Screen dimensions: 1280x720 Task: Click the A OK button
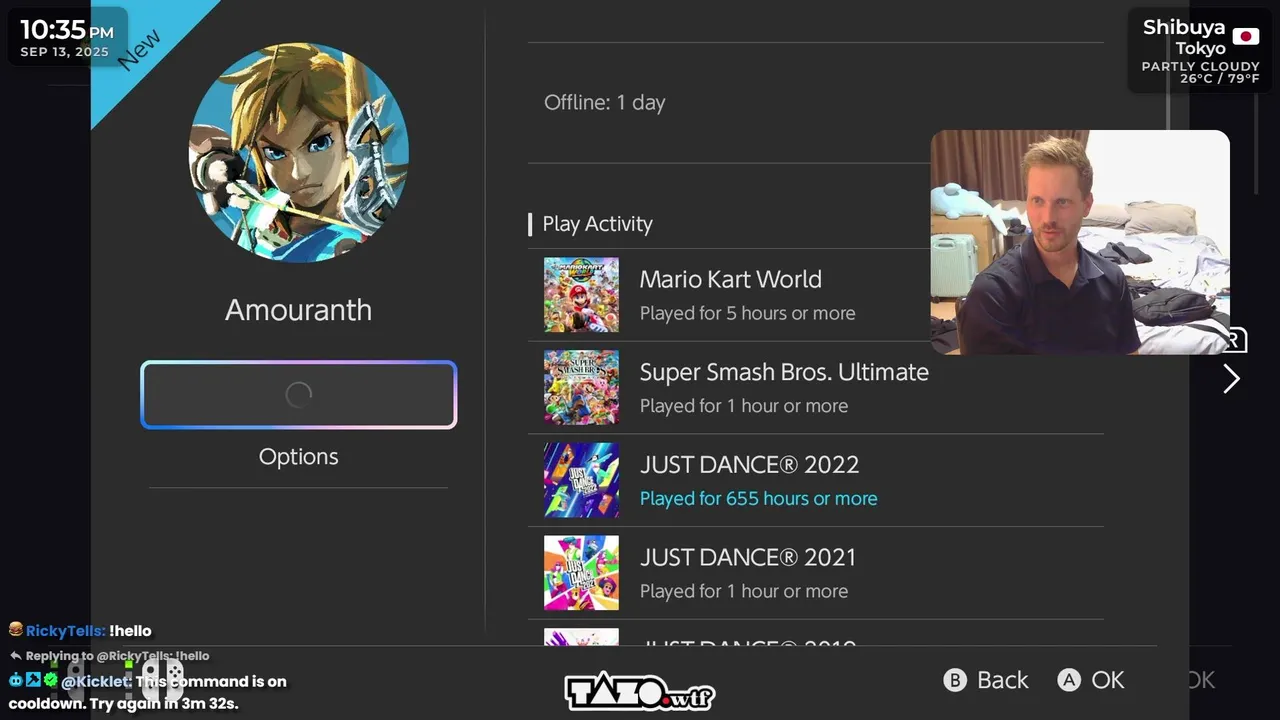click(1091, 680)
